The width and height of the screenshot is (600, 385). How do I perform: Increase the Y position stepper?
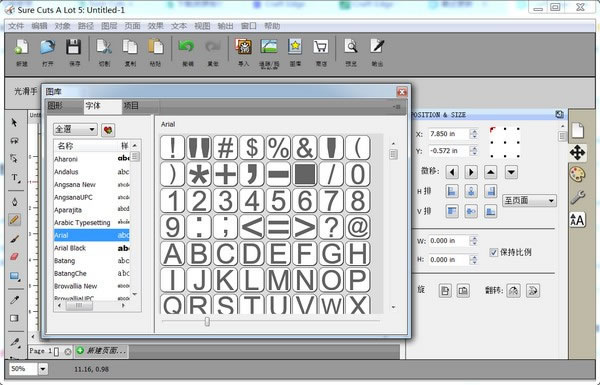[474, 148]
